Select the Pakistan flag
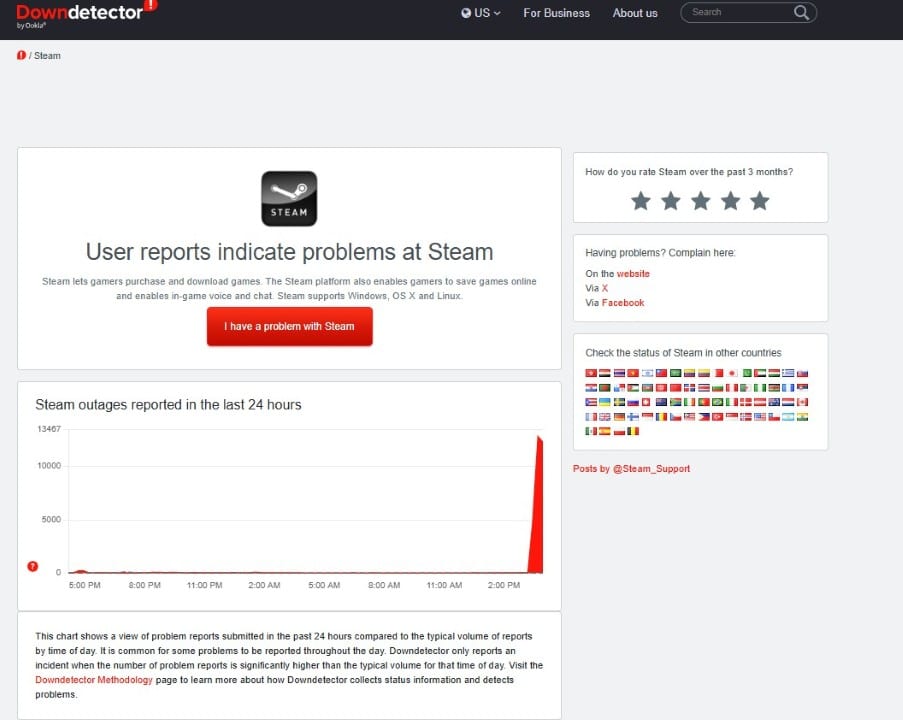 [x=747, y=373]
